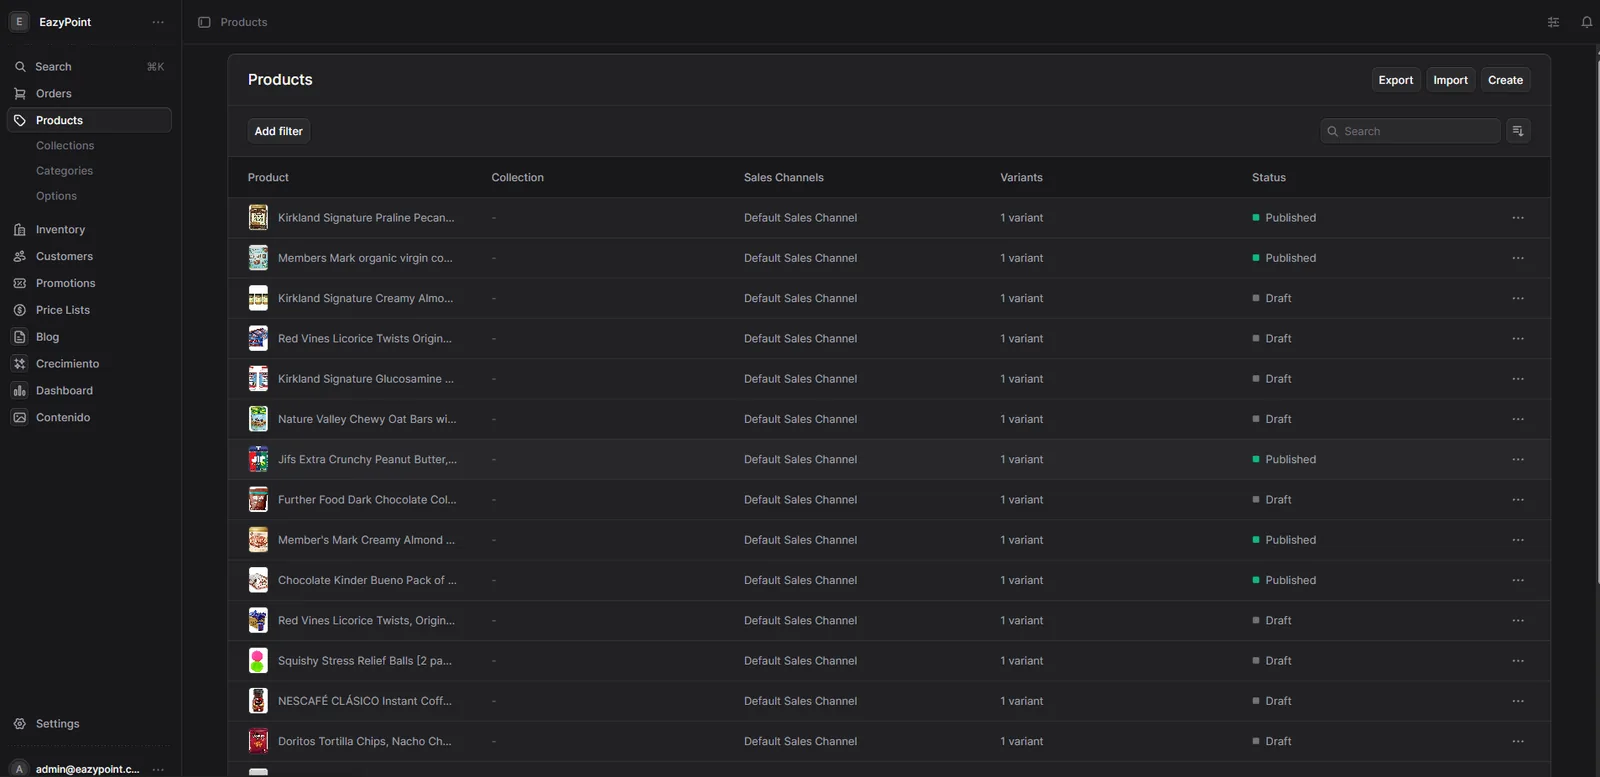Open product "Further Food Dark Chocolate Col..."
The width and height of the screenshot is (1600, 777).
[367, 500]
